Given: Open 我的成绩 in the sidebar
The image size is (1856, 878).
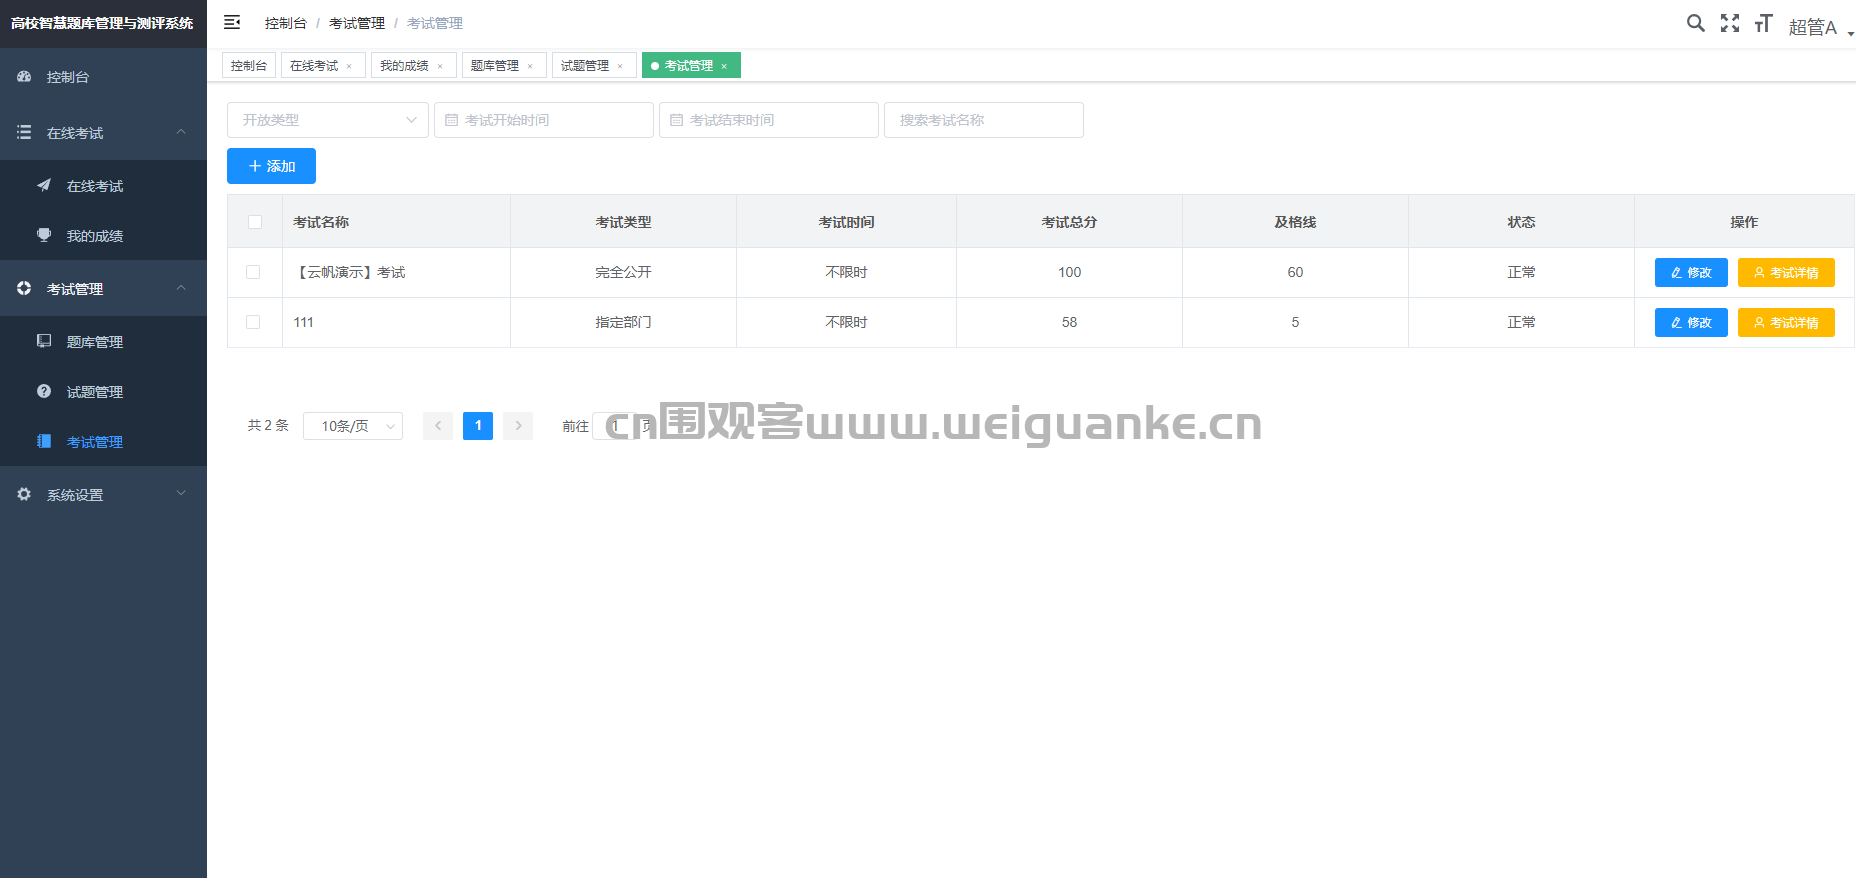Looking at the screenshot, I should (x=95, y=236).
